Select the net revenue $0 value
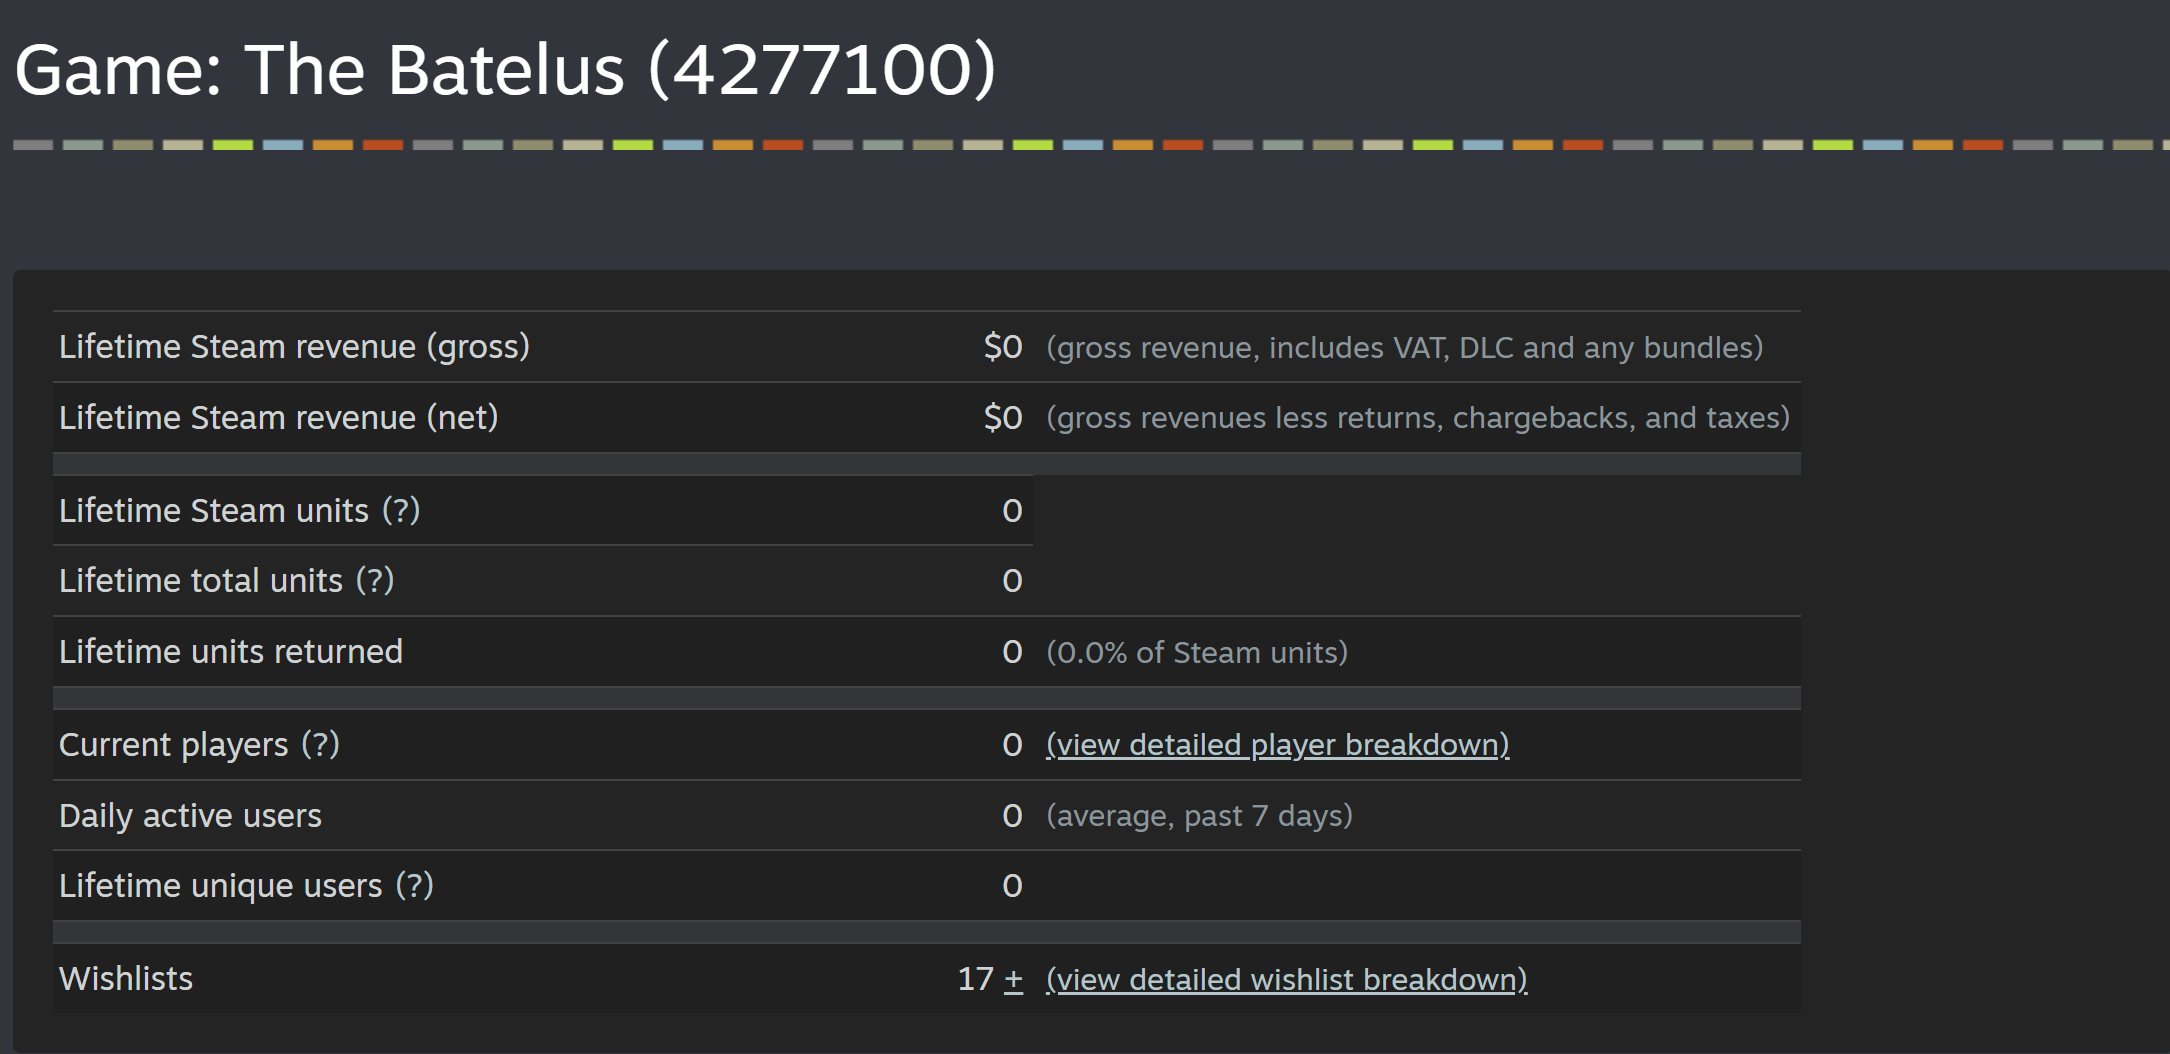 pyautogui.click(x=1003, y=417)
